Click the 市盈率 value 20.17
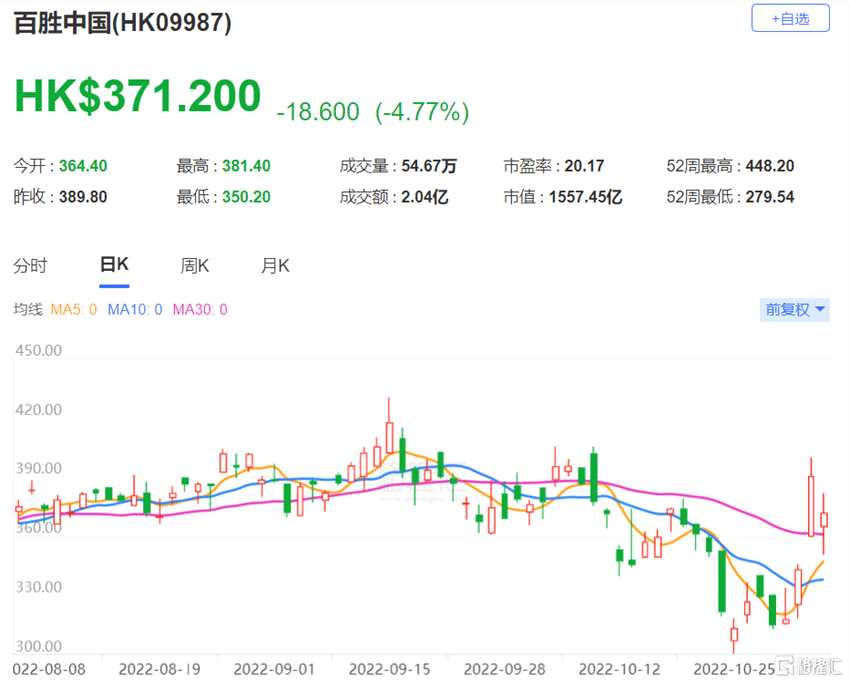Viewport: 850px width, 682px height. click(584, 166)
